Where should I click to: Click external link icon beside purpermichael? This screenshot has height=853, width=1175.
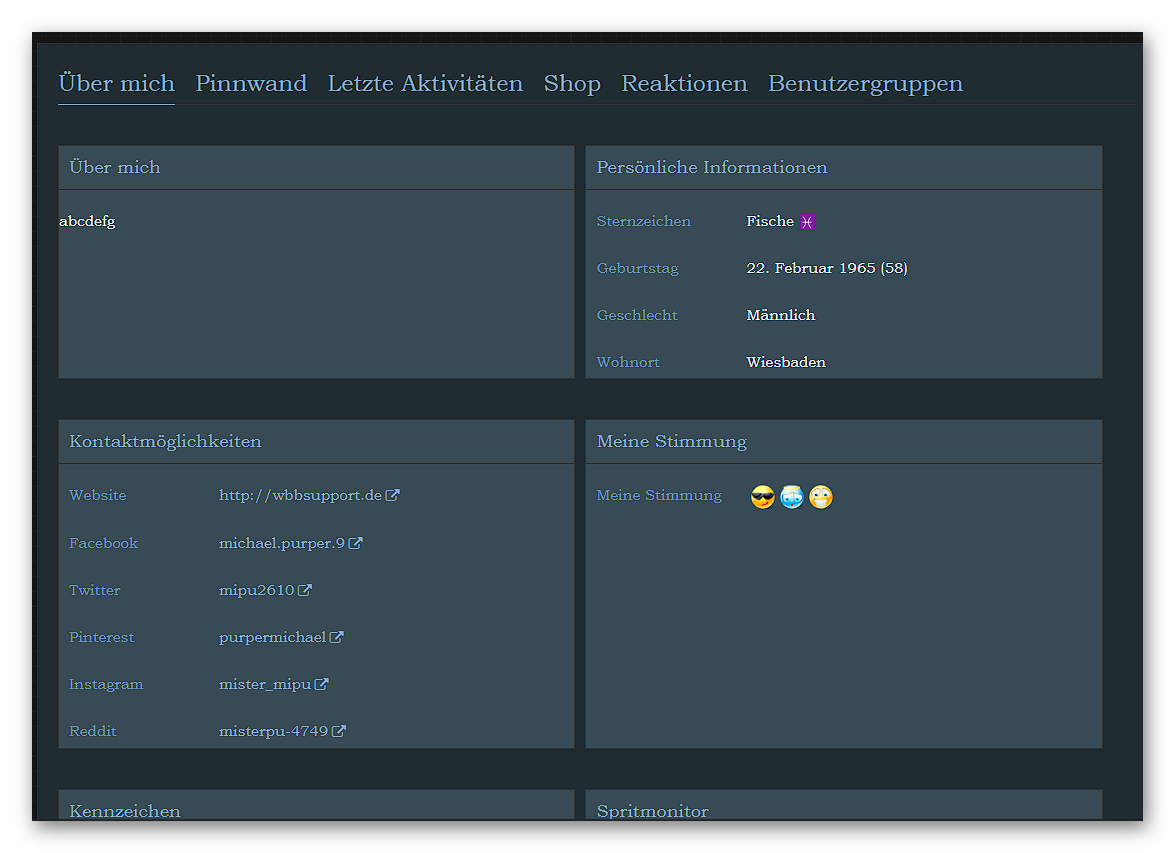coord(337,637)
